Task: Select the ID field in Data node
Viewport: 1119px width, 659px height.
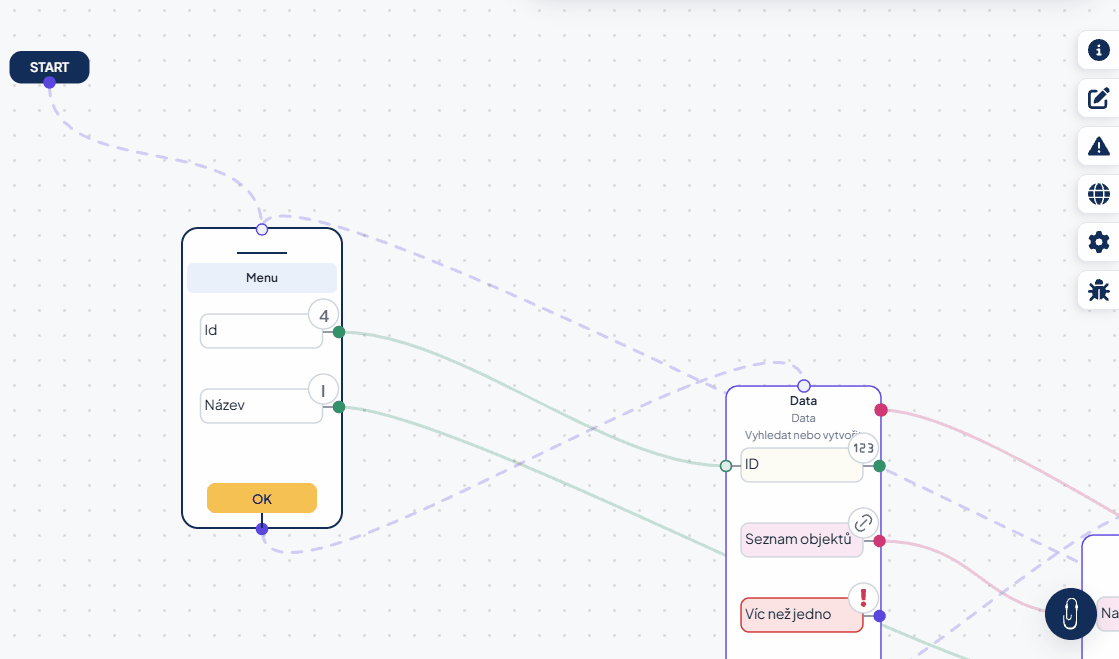Action: point(801,465)
